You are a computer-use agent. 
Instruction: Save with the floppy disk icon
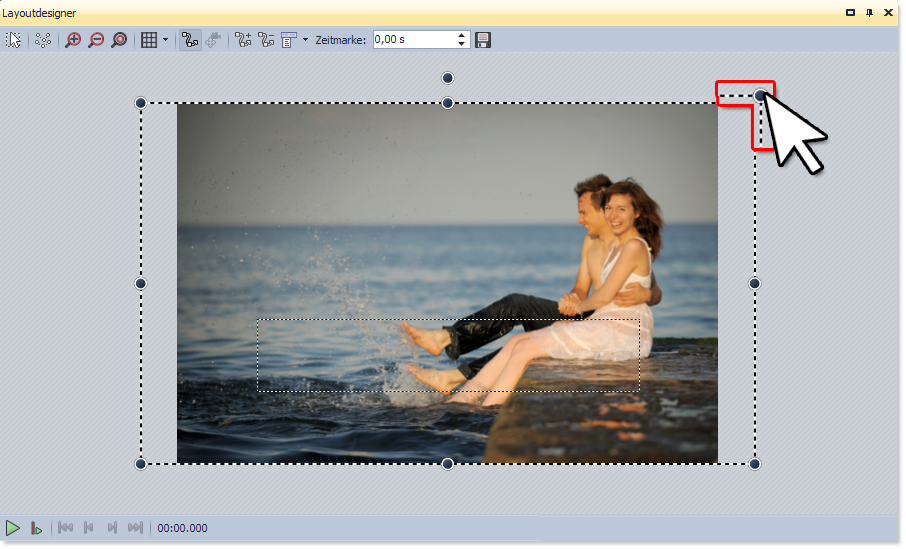(483, 40)
